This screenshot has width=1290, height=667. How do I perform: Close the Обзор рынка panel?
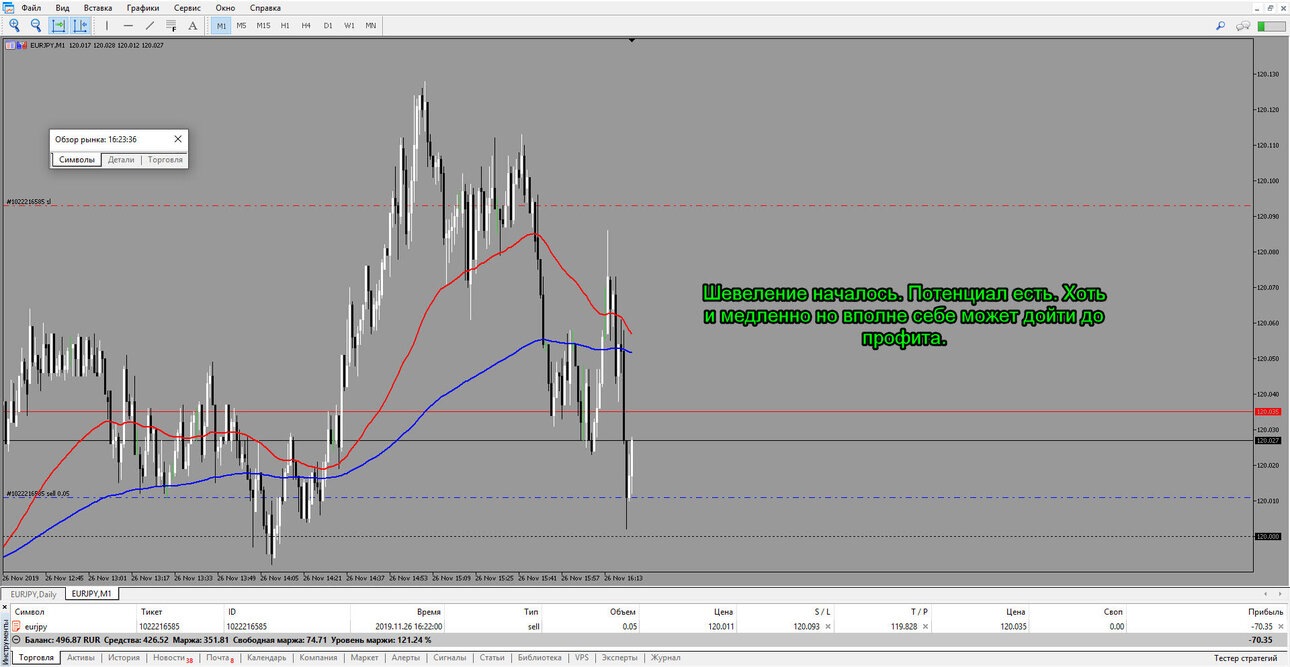point(178,139)
